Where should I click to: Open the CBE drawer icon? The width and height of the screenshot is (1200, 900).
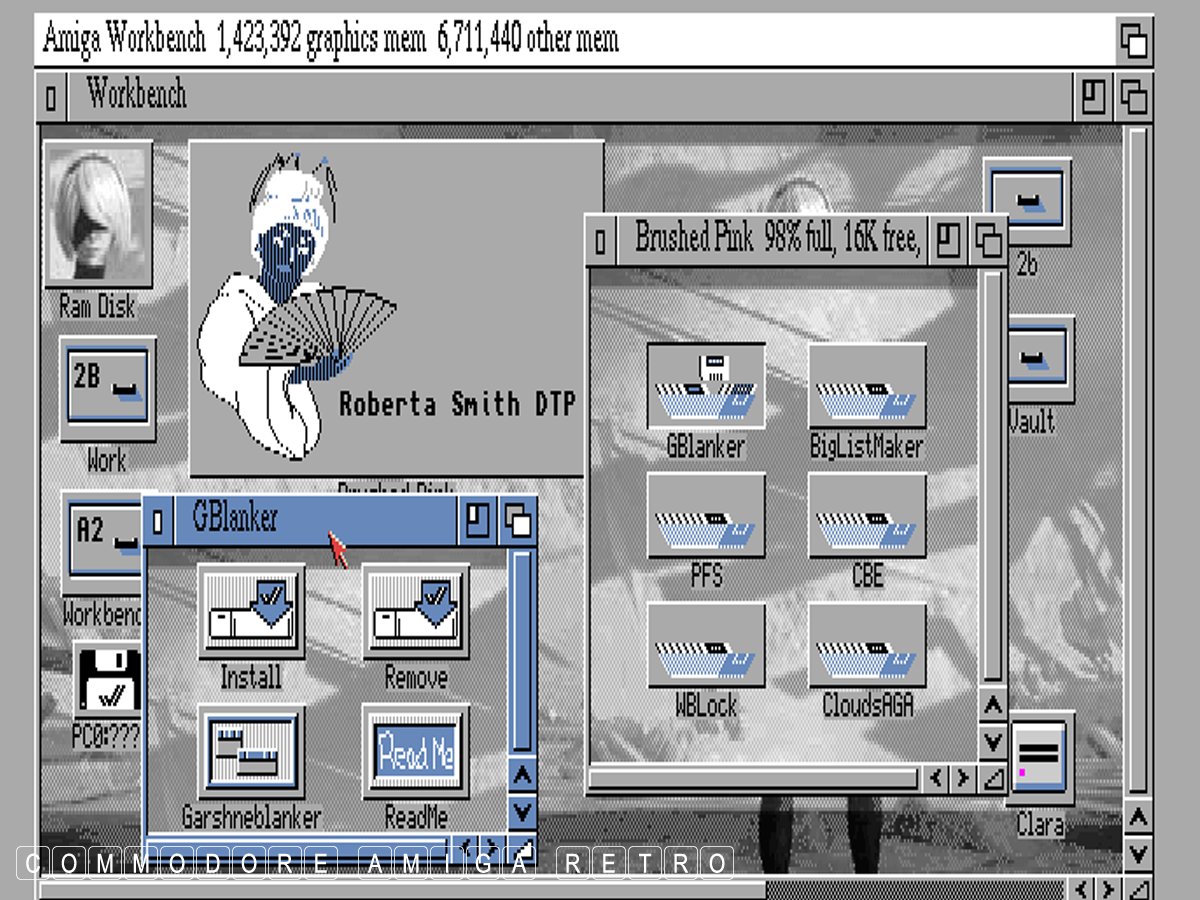click(x=866, y=517)
